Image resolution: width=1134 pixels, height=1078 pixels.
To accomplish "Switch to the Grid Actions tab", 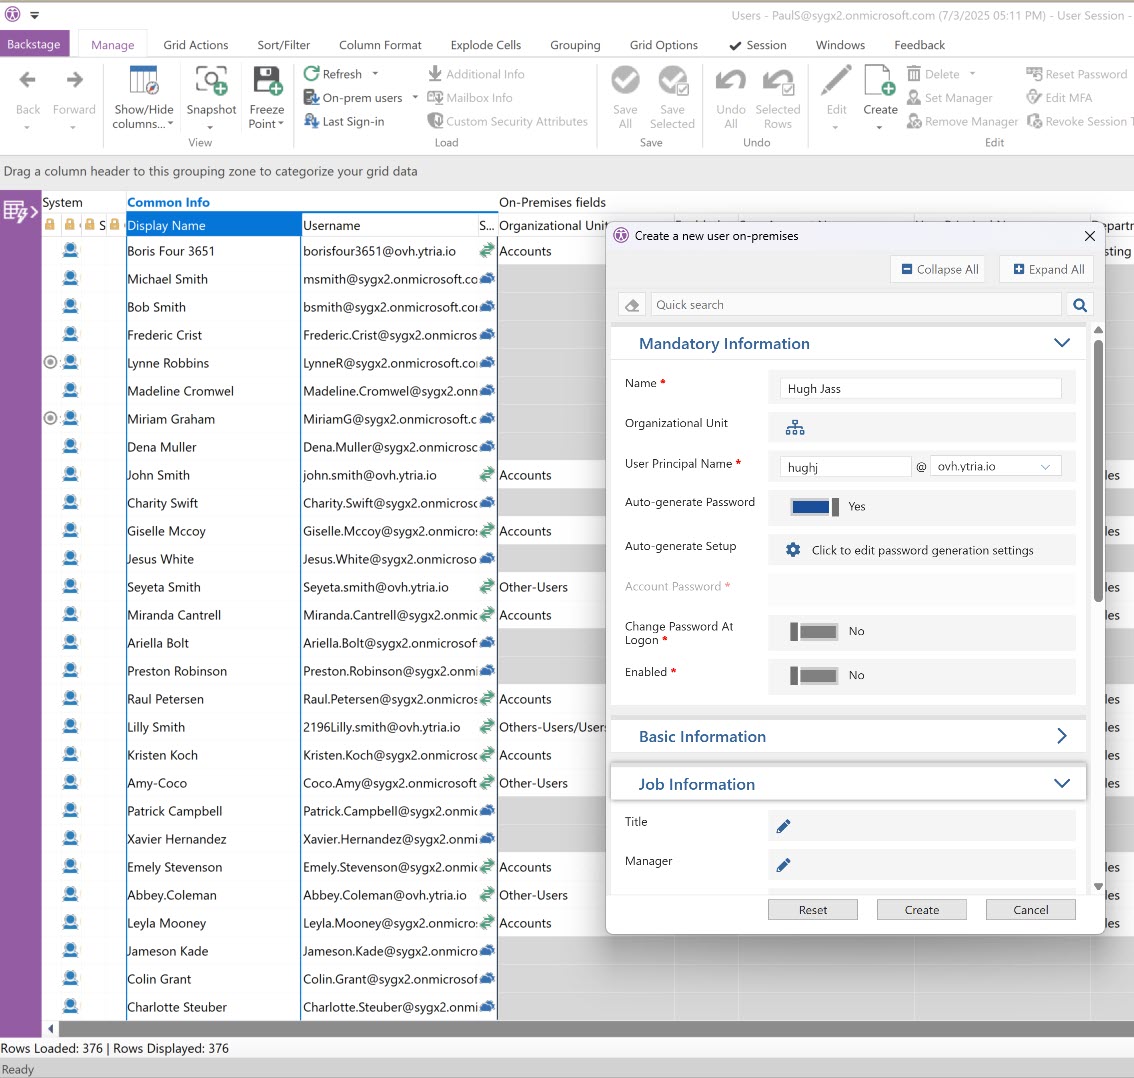I will 196,45.
